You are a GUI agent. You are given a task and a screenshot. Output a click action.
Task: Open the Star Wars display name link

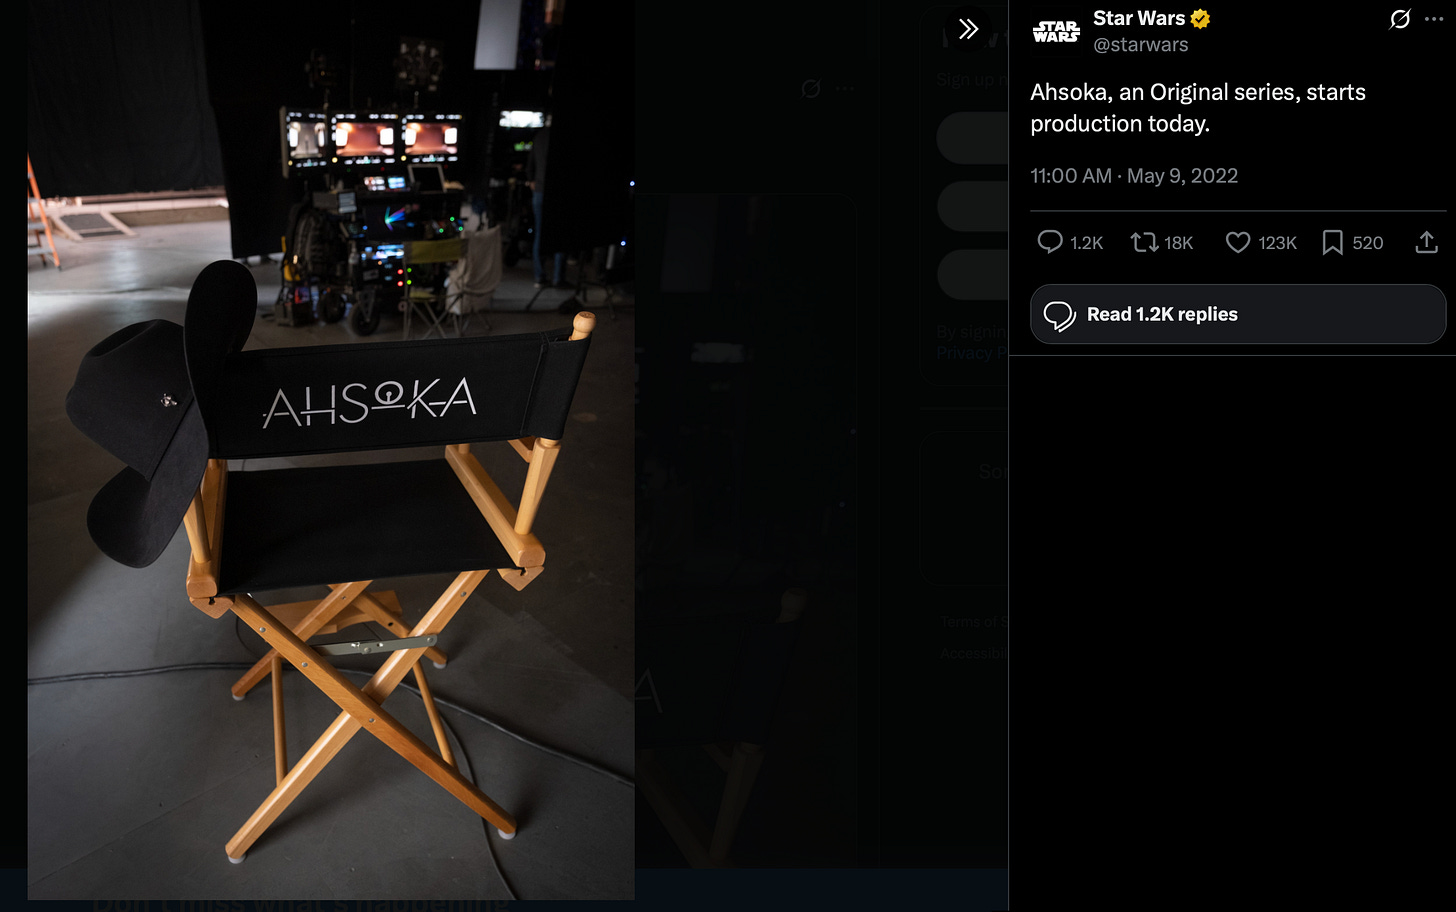[x=1139, y=18]
